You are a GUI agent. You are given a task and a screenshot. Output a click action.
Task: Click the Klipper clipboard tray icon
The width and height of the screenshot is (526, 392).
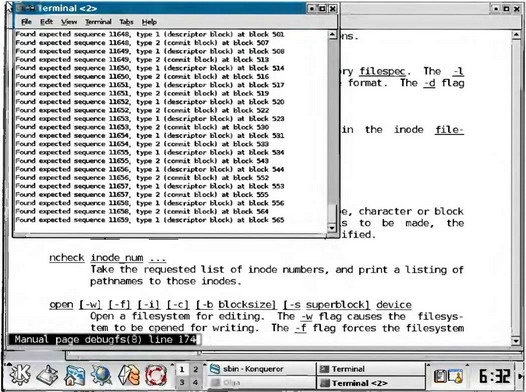click(x=439, y=376)
